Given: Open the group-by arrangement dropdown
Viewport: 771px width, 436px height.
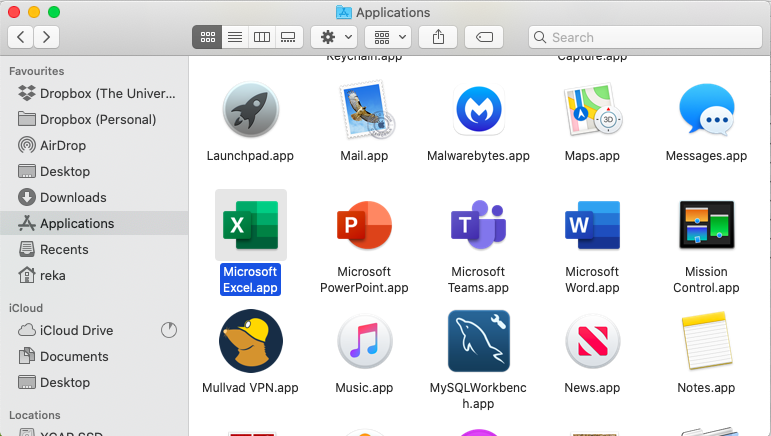Looking at the screenshot, I should coord(388,37).
